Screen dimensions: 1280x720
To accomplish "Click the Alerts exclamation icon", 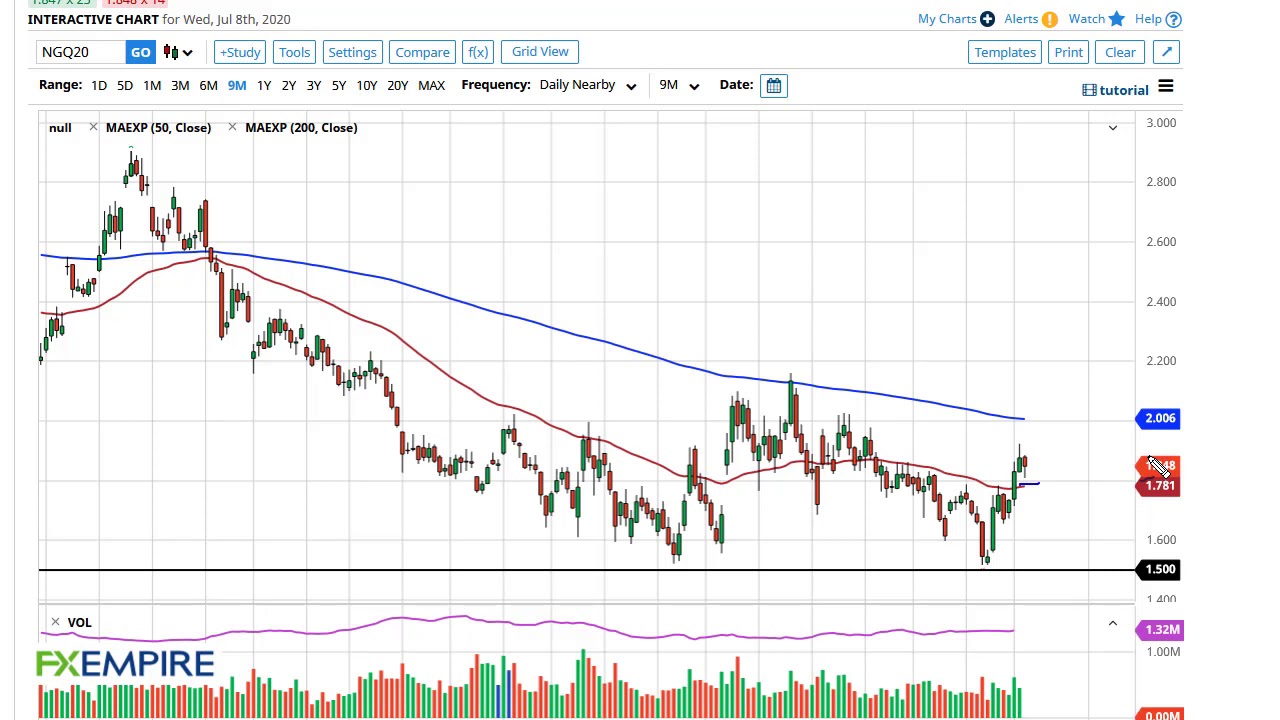I will point(1050,19).
